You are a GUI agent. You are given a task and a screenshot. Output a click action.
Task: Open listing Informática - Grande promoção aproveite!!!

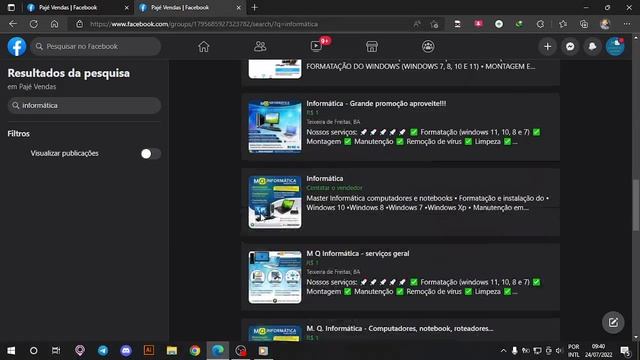click(376, 103)
